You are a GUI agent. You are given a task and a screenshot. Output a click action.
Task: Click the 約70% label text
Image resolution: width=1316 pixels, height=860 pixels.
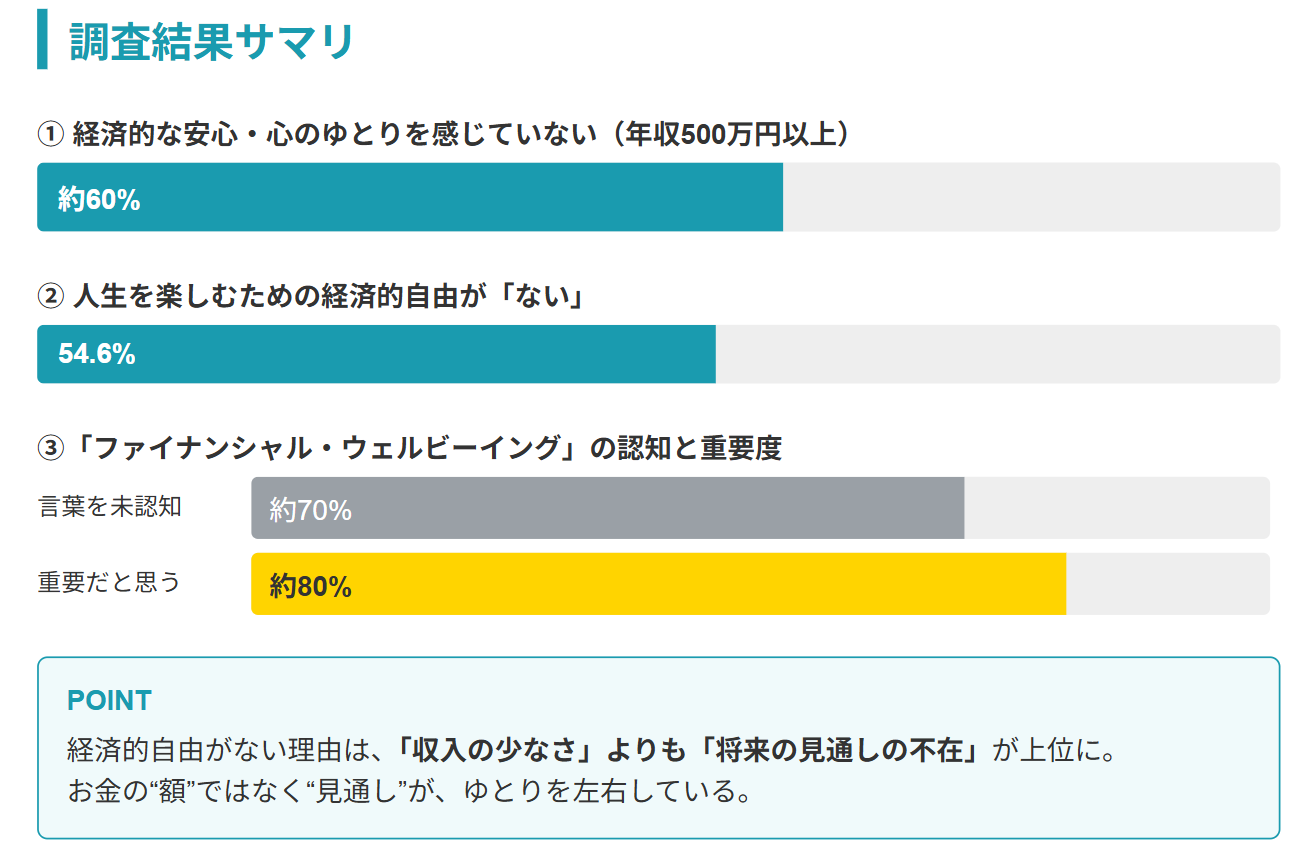310,511
